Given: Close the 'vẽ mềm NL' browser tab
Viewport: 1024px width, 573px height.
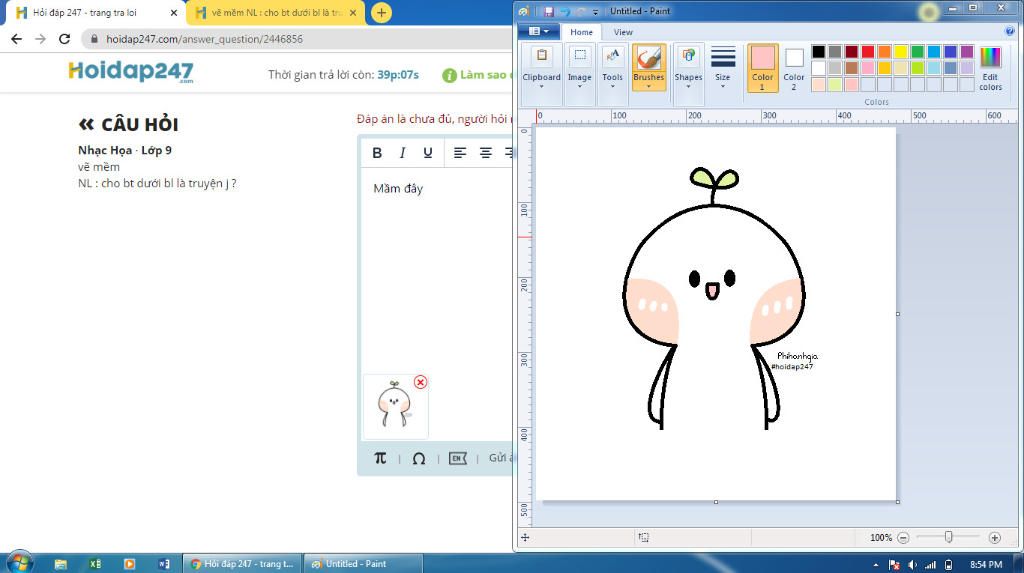Looking at the screenshot, I should coord(353,12).
